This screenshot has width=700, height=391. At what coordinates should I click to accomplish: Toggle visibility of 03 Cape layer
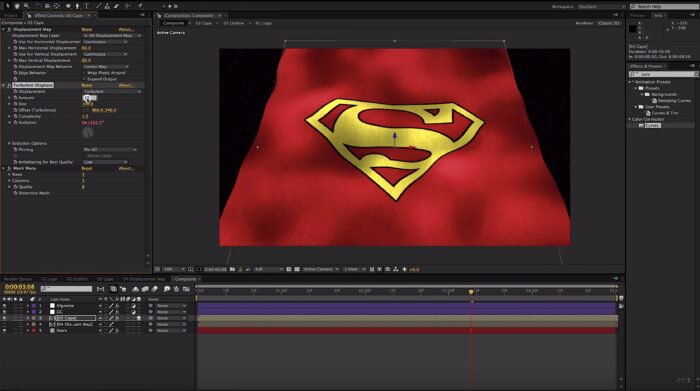[4, 318]
